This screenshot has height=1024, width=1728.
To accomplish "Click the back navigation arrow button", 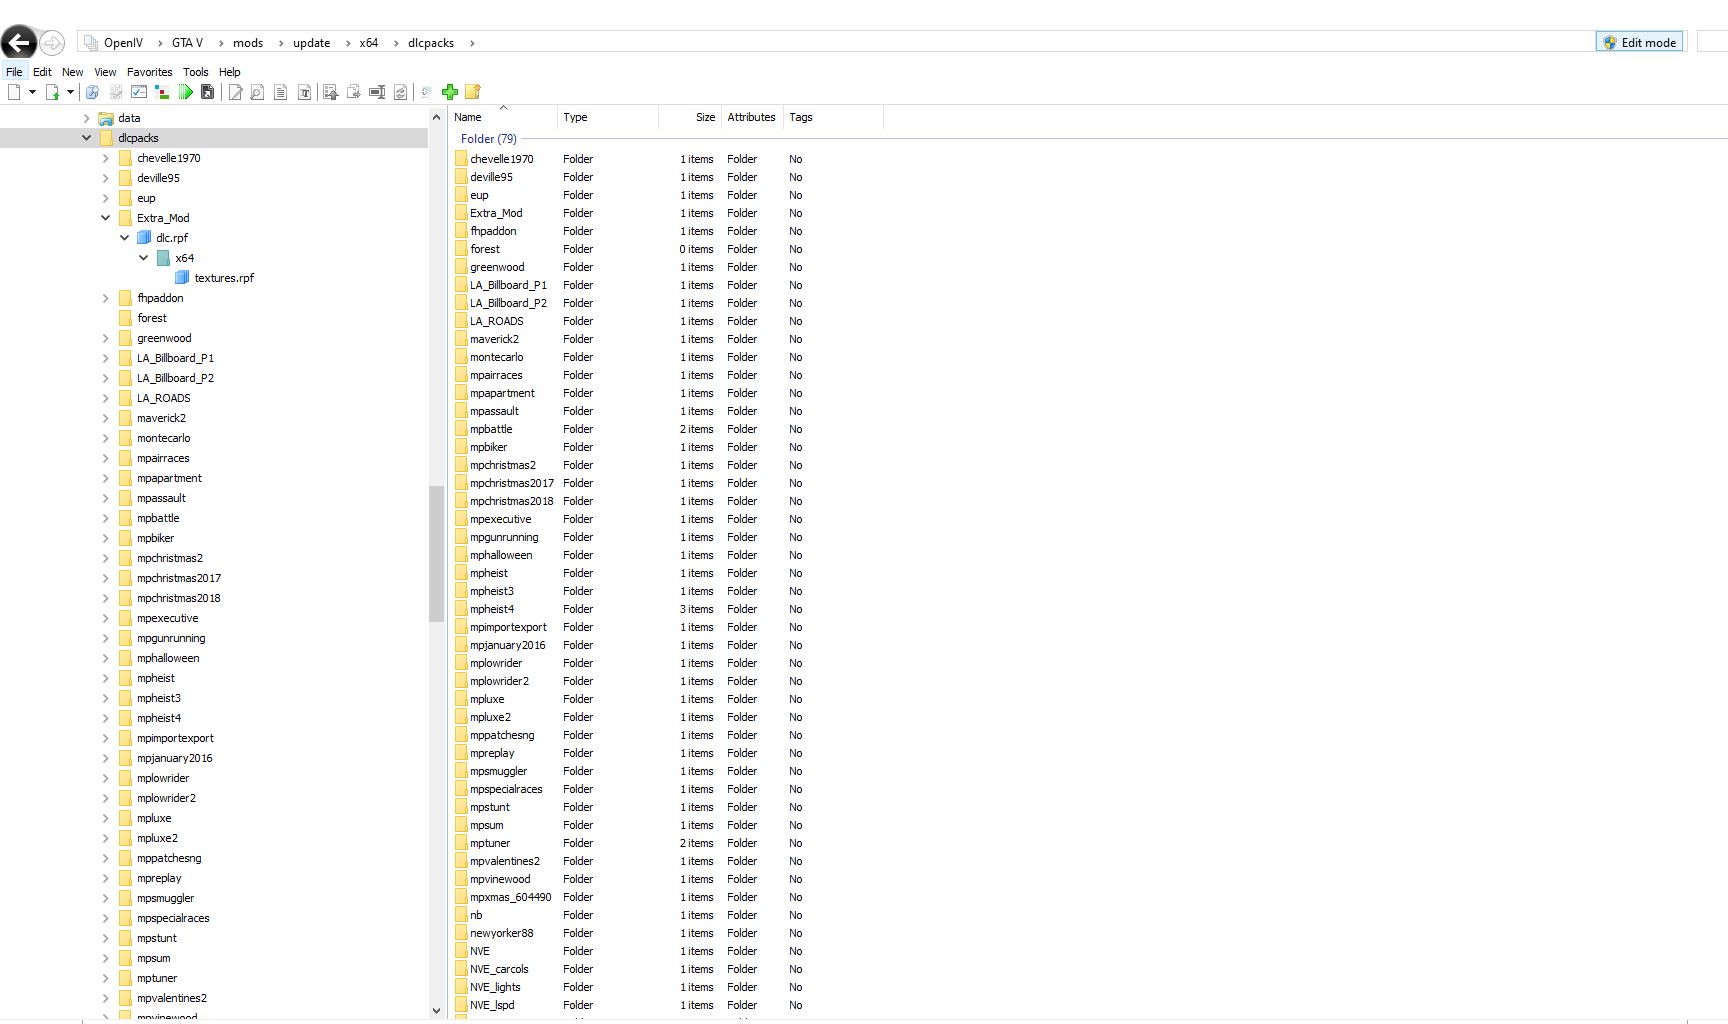I will 19,42.
